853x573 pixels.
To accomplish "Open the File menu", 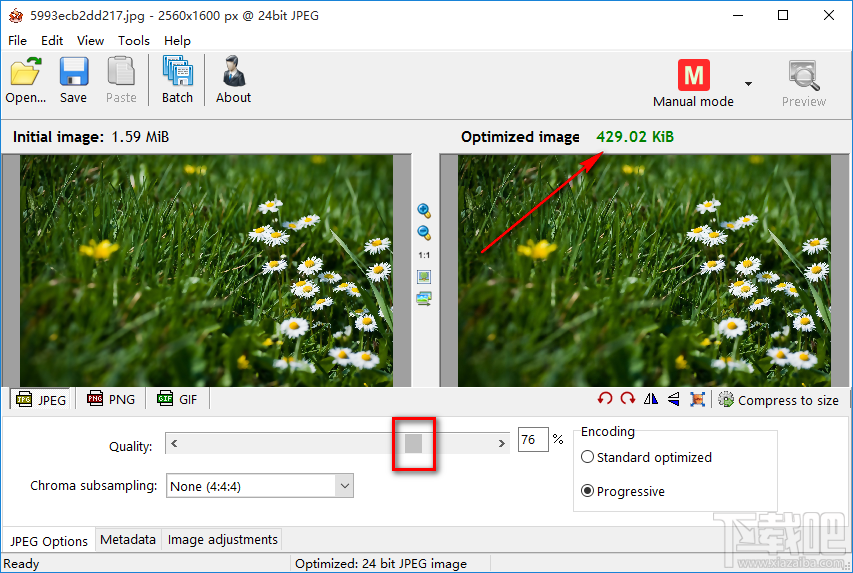I will click(x=17, y=41).
